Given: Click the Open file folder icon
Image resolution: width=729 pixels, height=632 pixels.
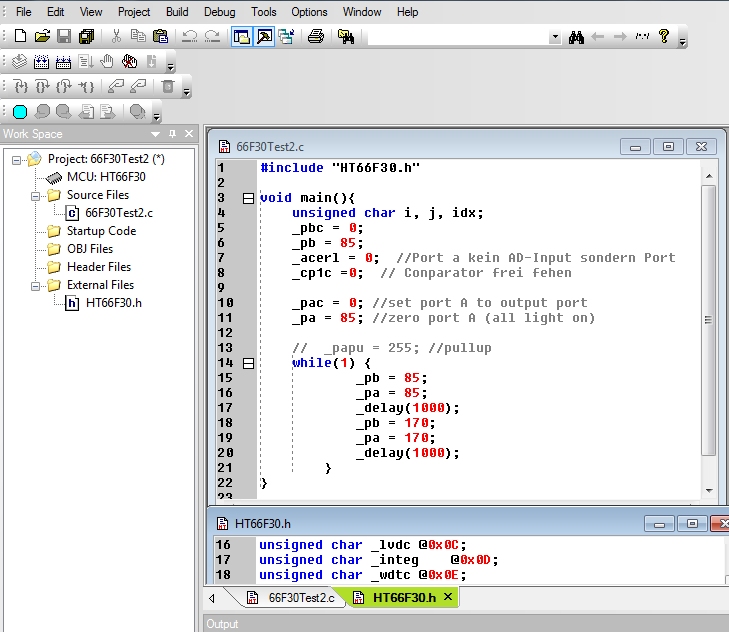Looking at the screenshot, I should coord(42,37).
